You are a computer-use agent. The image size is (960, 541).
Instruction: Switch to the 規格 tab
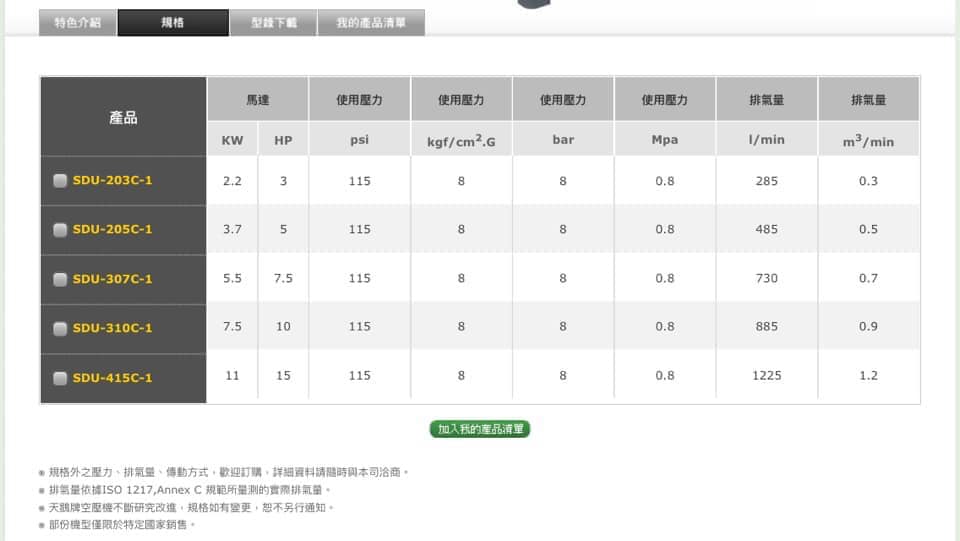pos(172,23)
